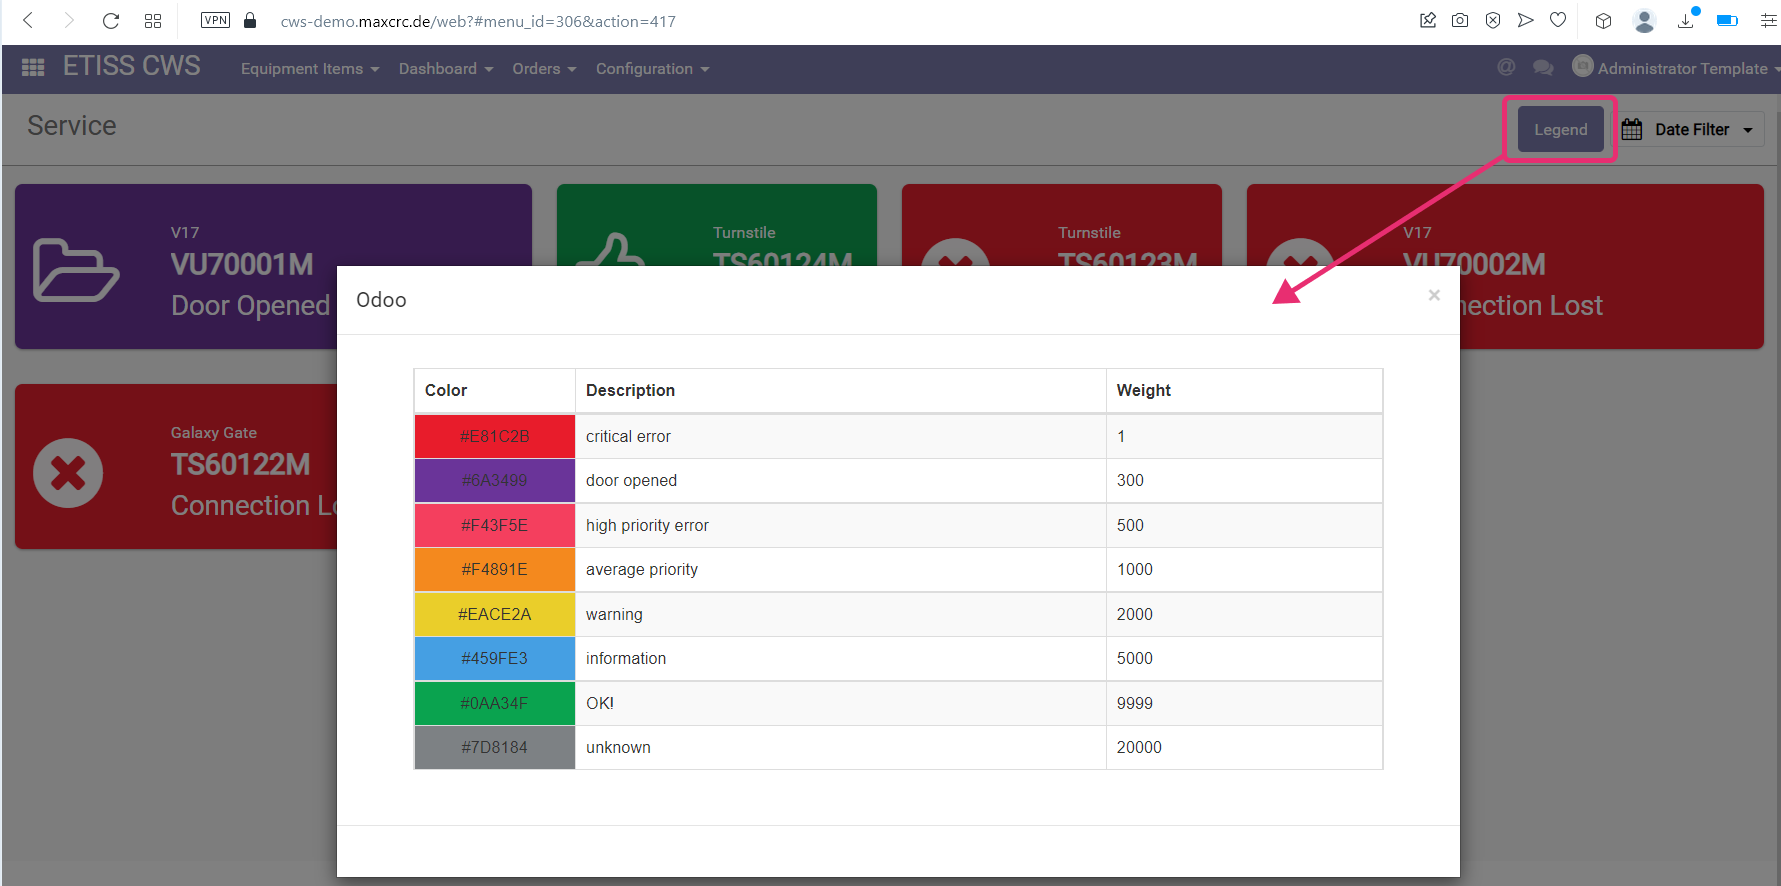Open the @ mentions icon in navbar

1506,67
